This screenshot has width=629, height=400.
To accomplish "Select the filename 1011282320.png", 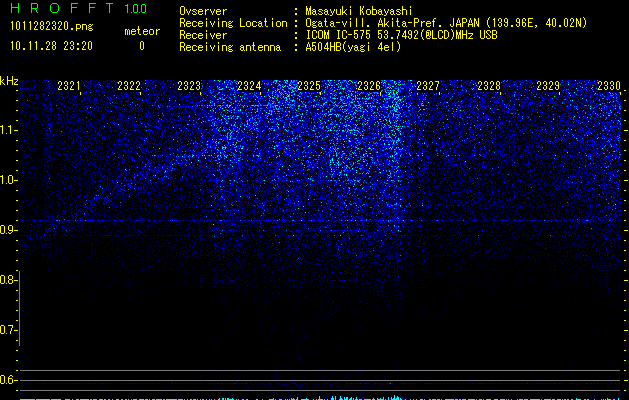I will [x=52, y=26].
